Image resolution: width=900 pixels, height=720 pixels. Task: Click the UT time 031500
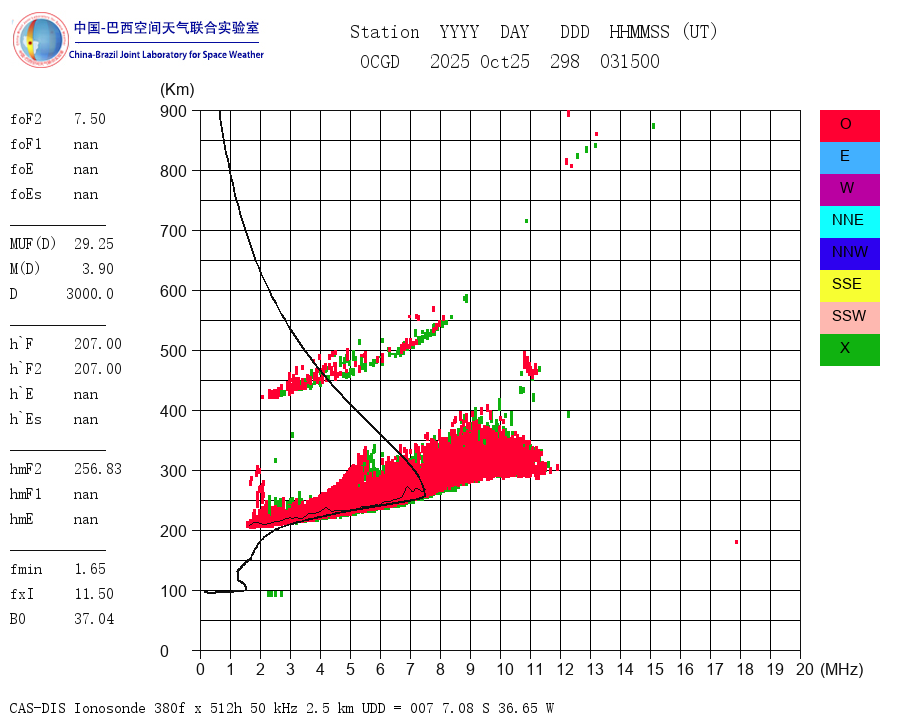pyautogui.click(x=630, y=61)
